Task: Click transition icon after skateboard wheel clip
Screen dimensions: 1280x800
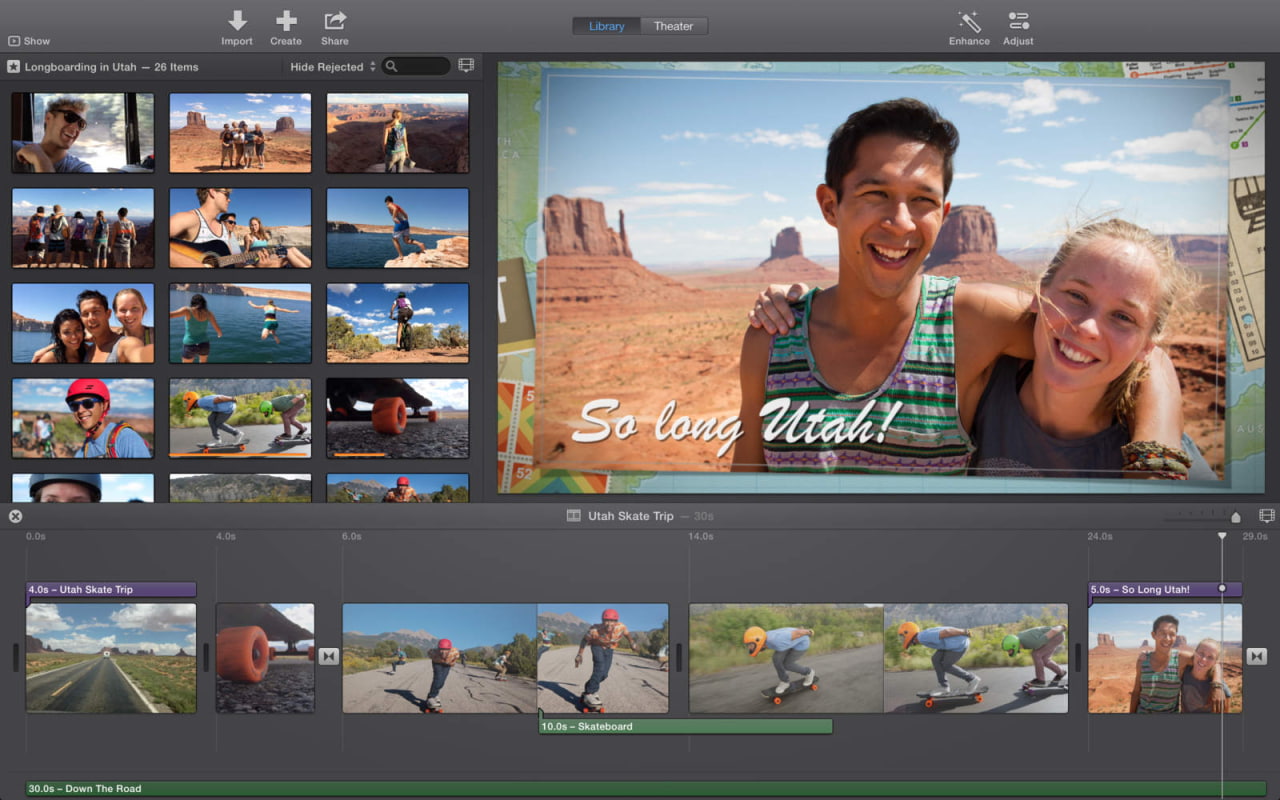Action: coord(329,657)
